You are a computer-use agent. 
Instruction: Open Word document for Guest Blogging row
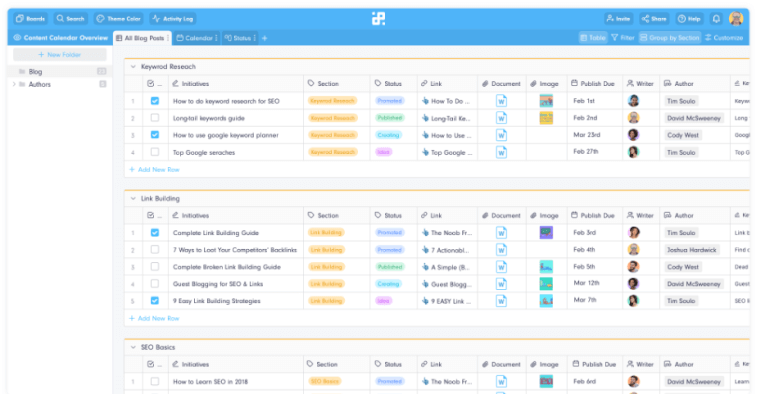point(501,284)
